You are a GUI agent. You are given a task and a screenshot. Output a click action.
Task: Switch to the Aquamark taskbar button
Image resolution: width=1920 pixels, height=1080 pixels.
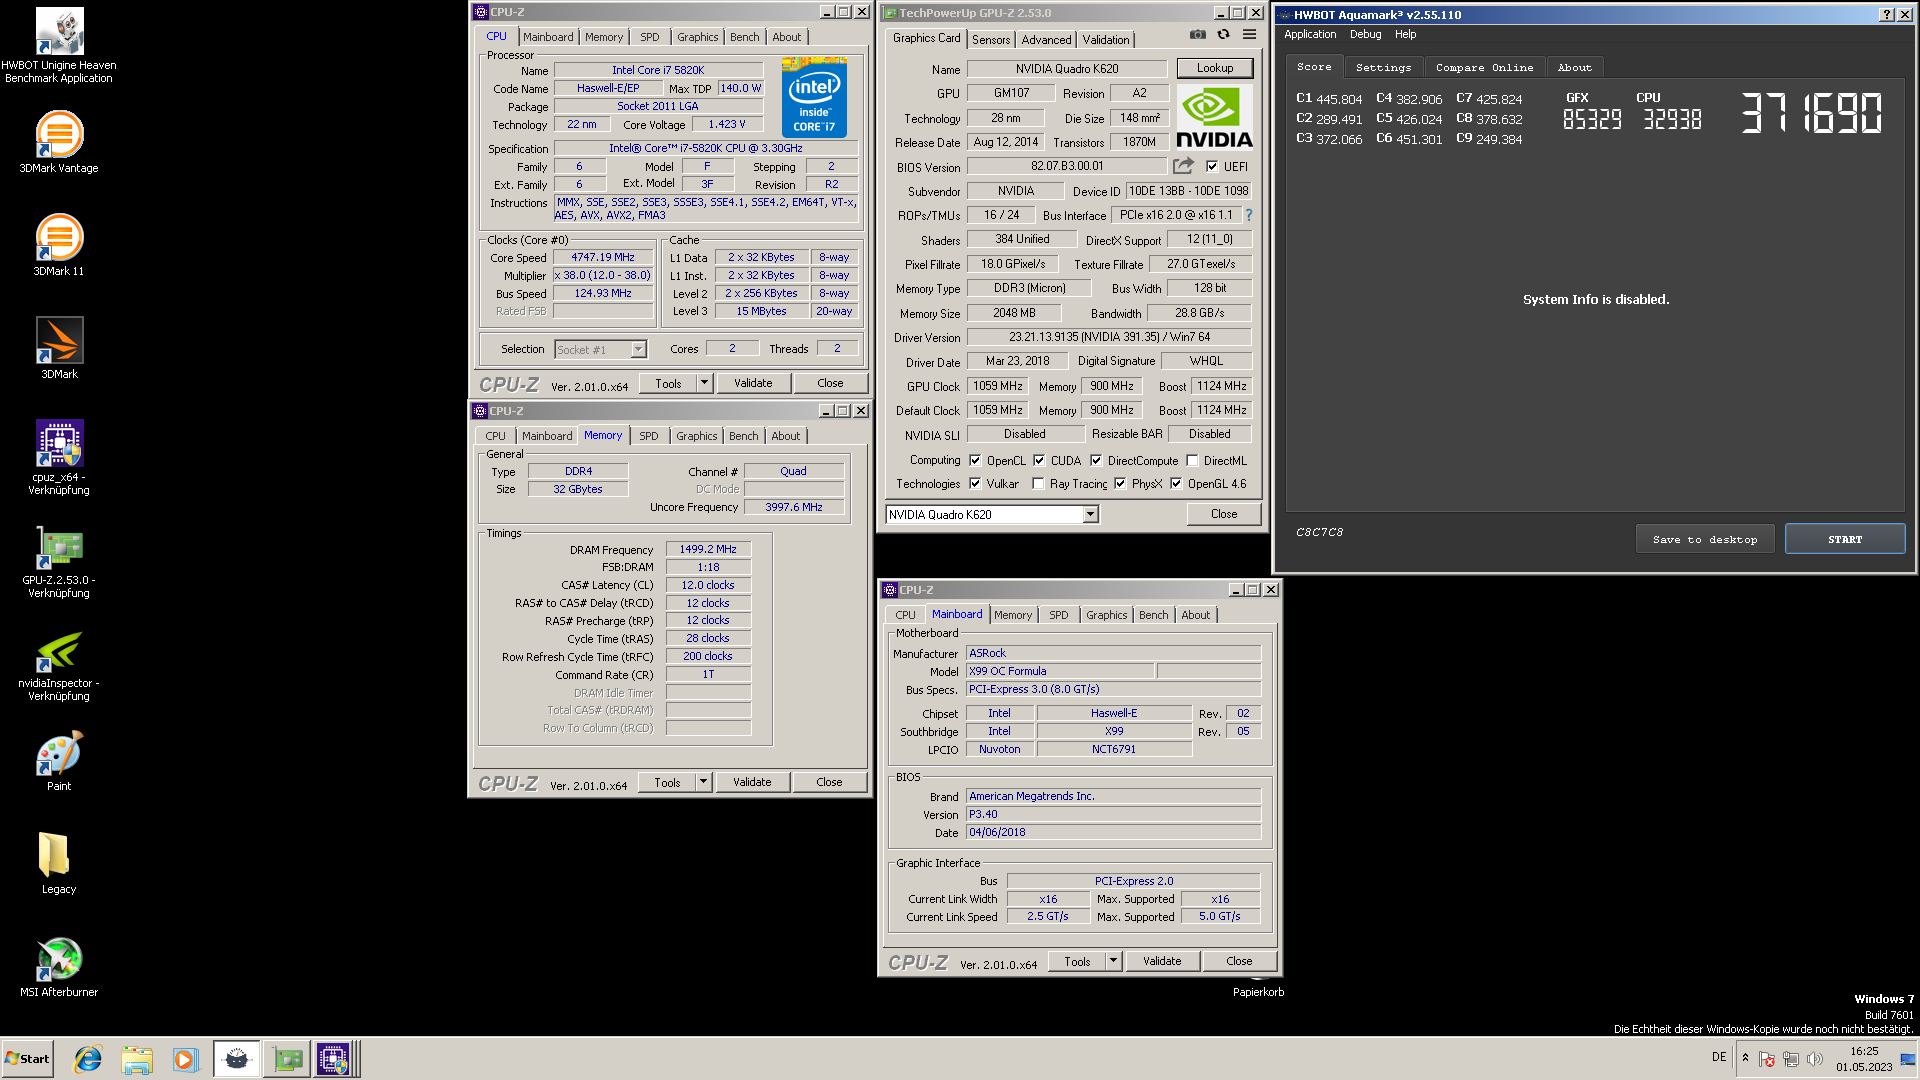[237, 1059]
